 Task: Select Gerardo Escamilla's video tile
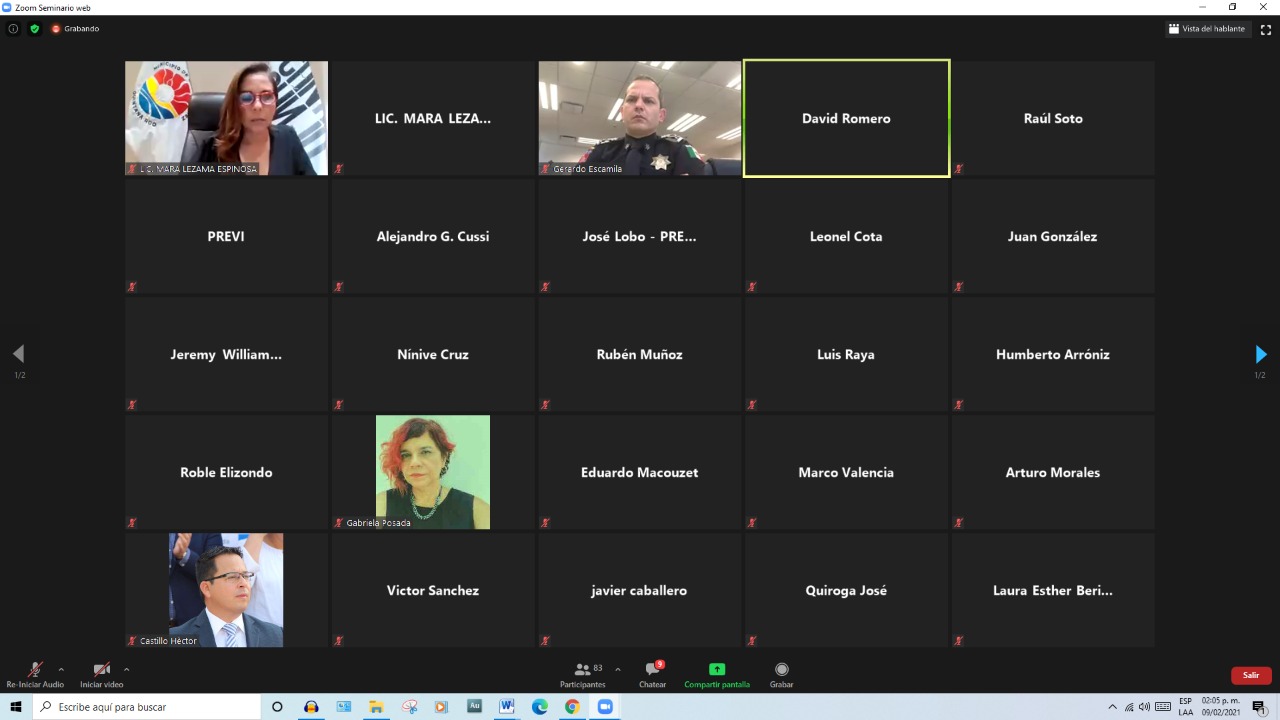(640, 118)
